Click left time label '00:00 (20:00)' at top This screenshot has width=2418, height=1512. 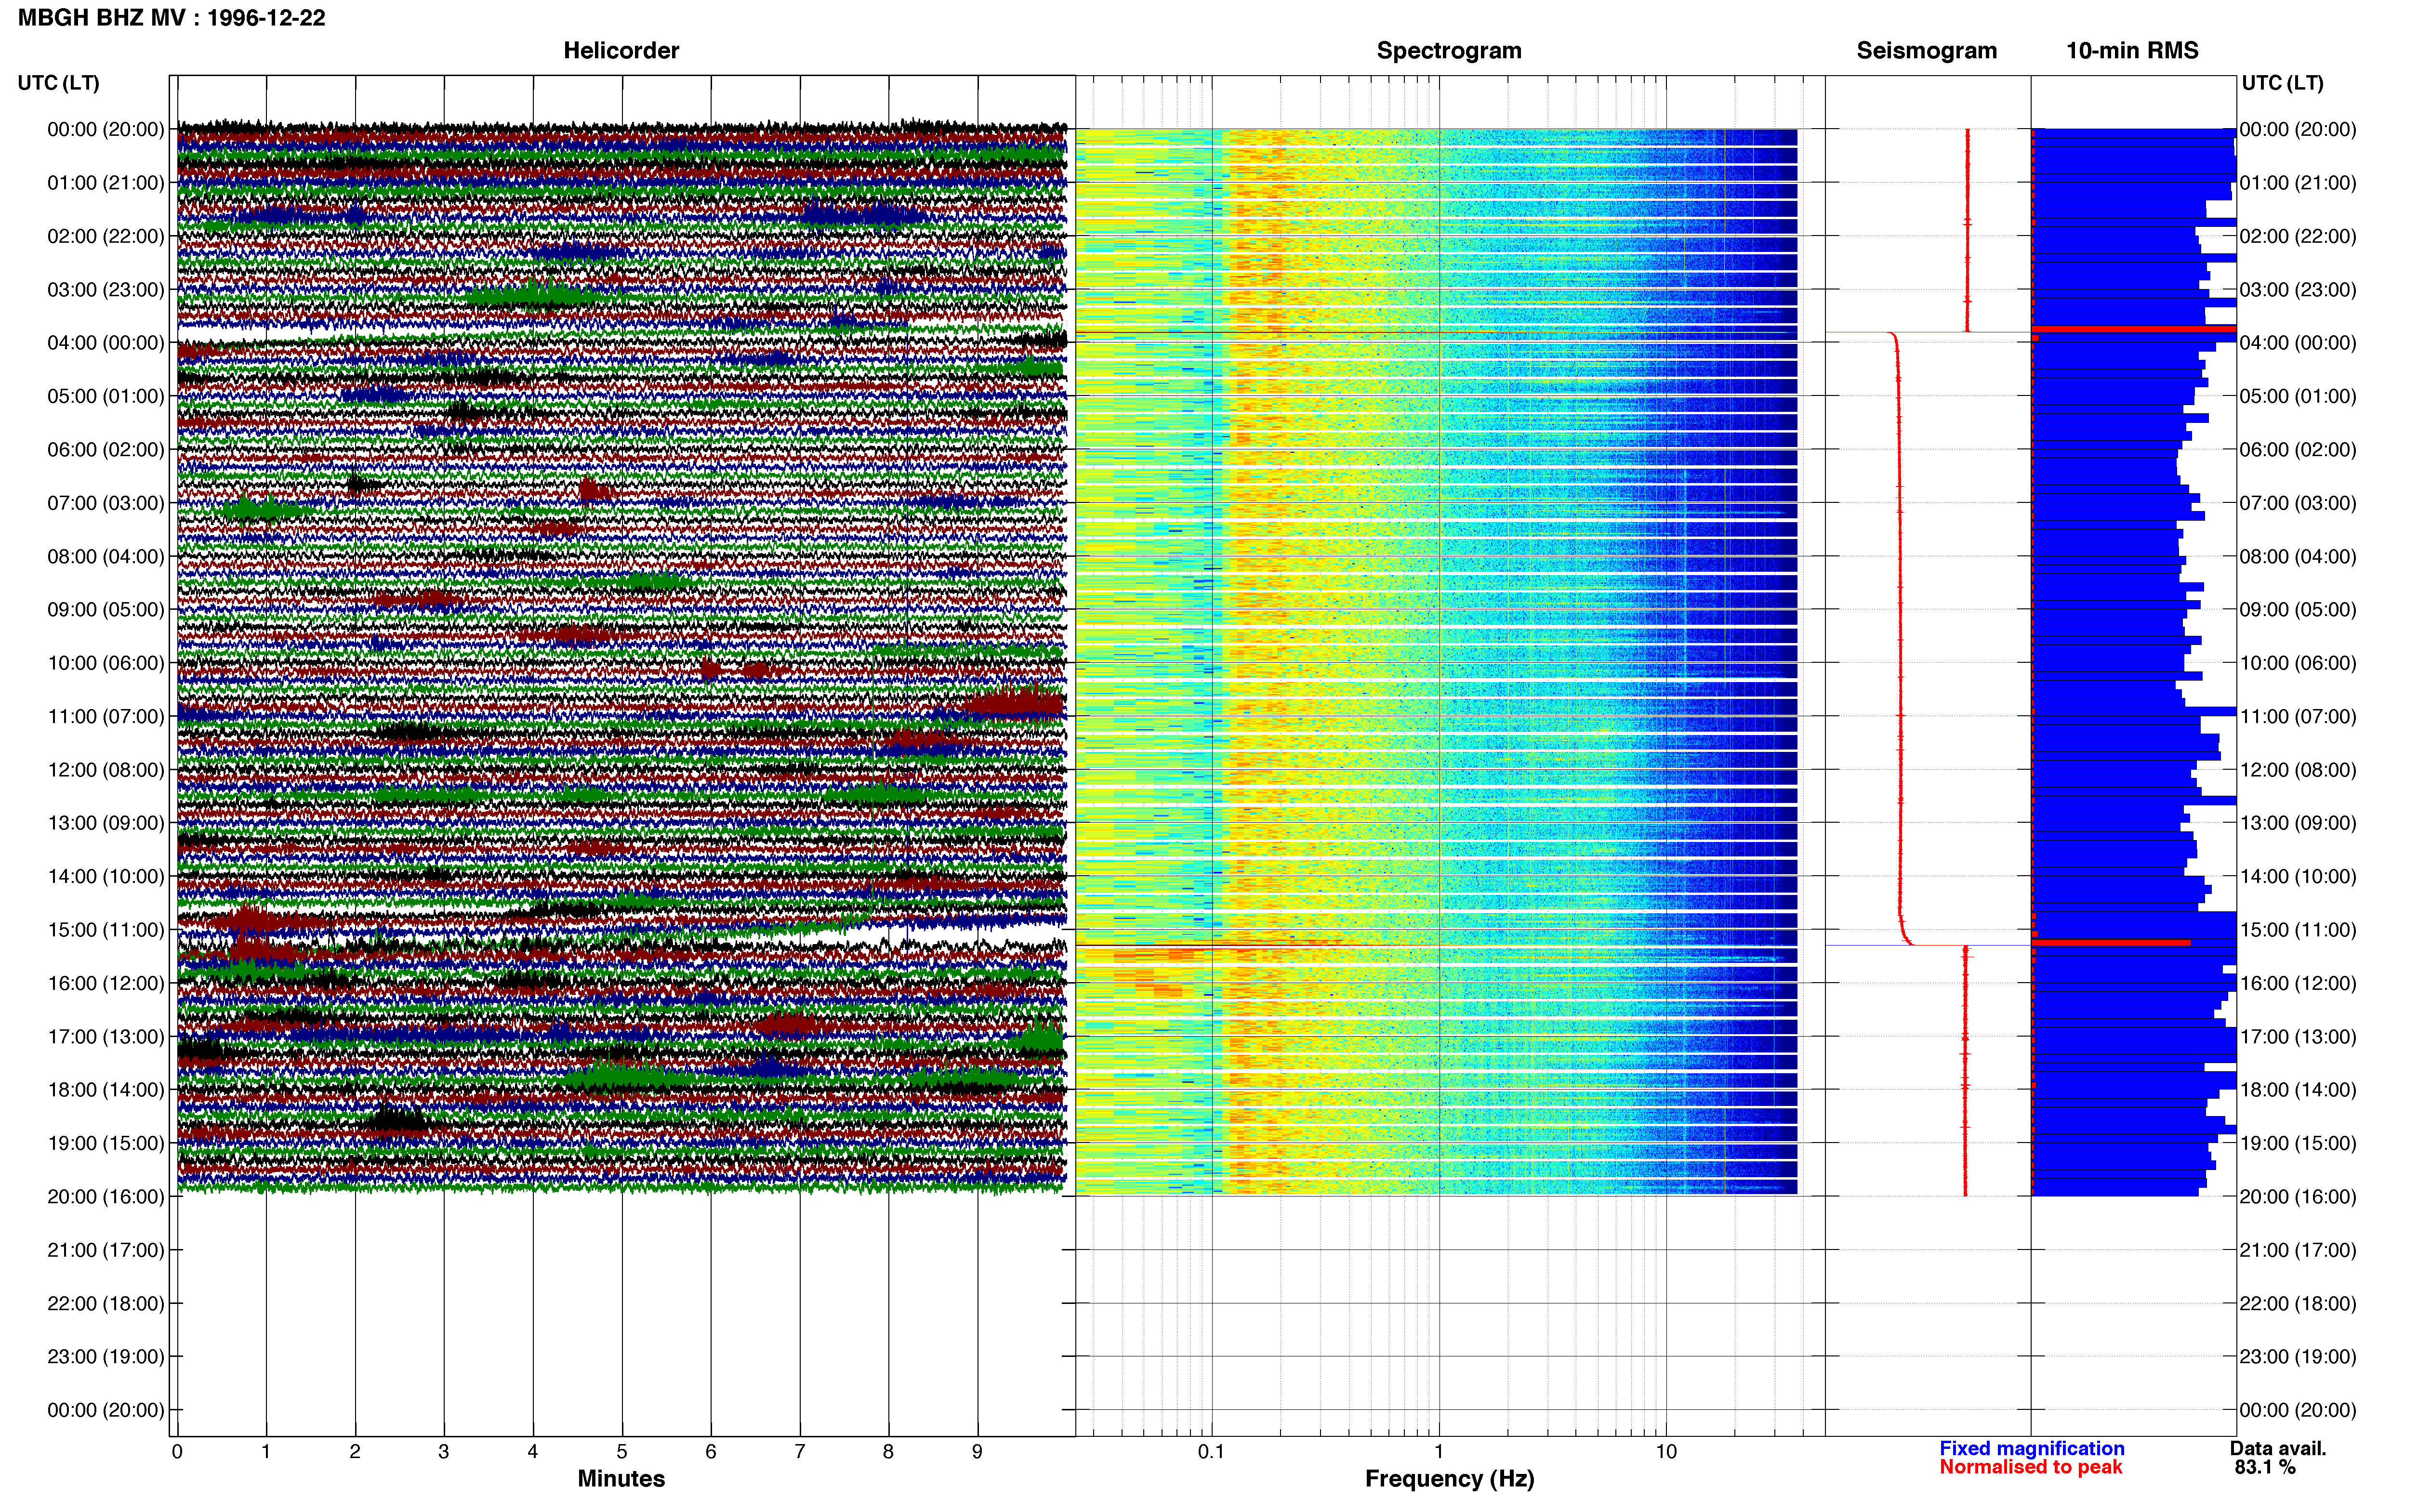(x=106, y=129)
